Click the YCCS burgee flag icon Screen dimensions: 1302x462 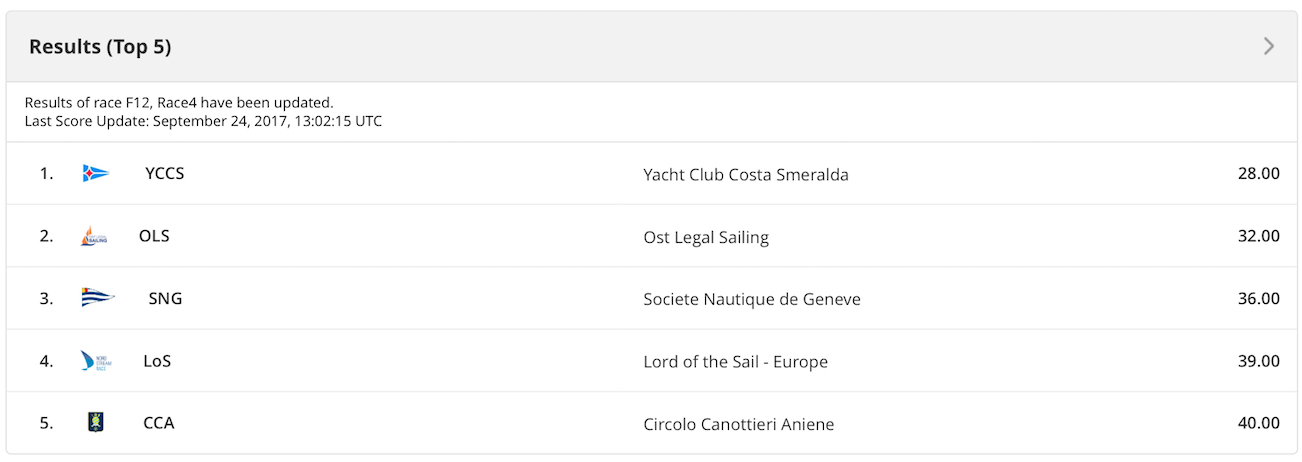tap(96, 173)
